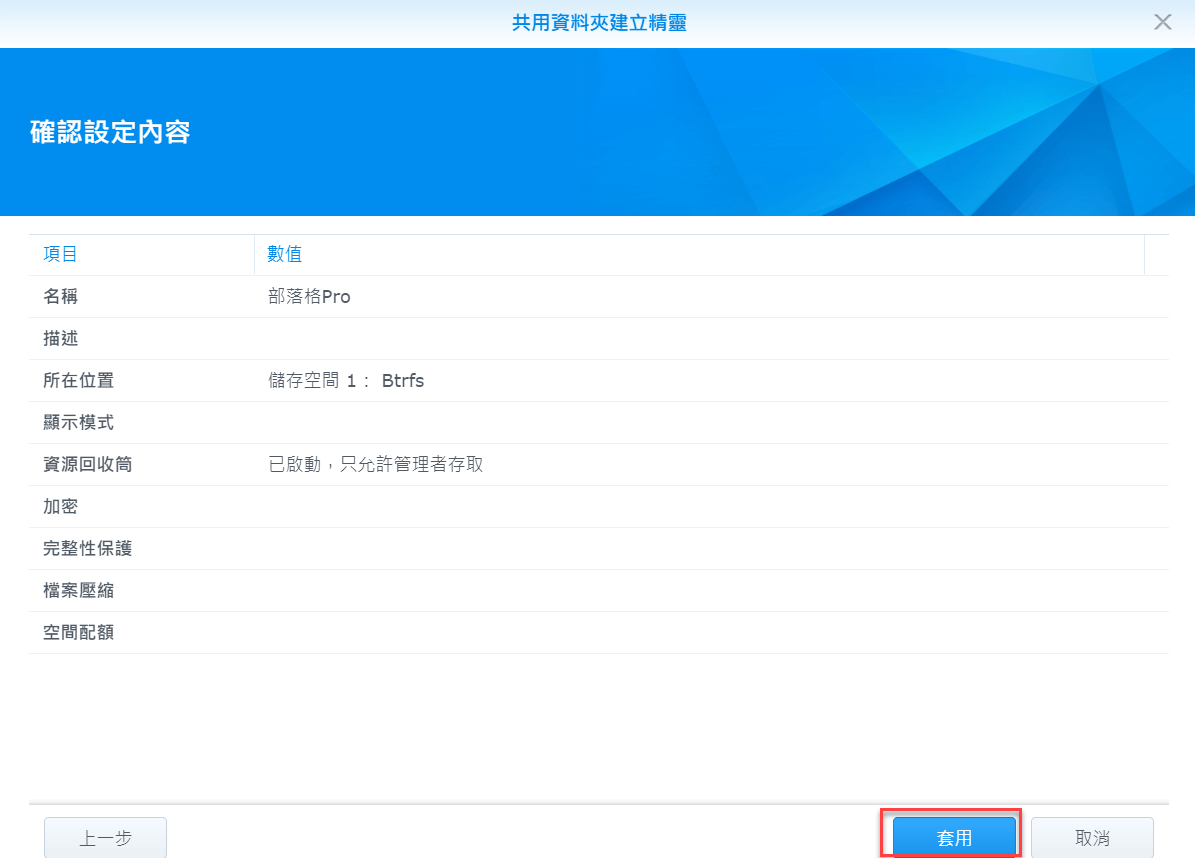
Task: Select the 加密 row label
Action: 60,506
